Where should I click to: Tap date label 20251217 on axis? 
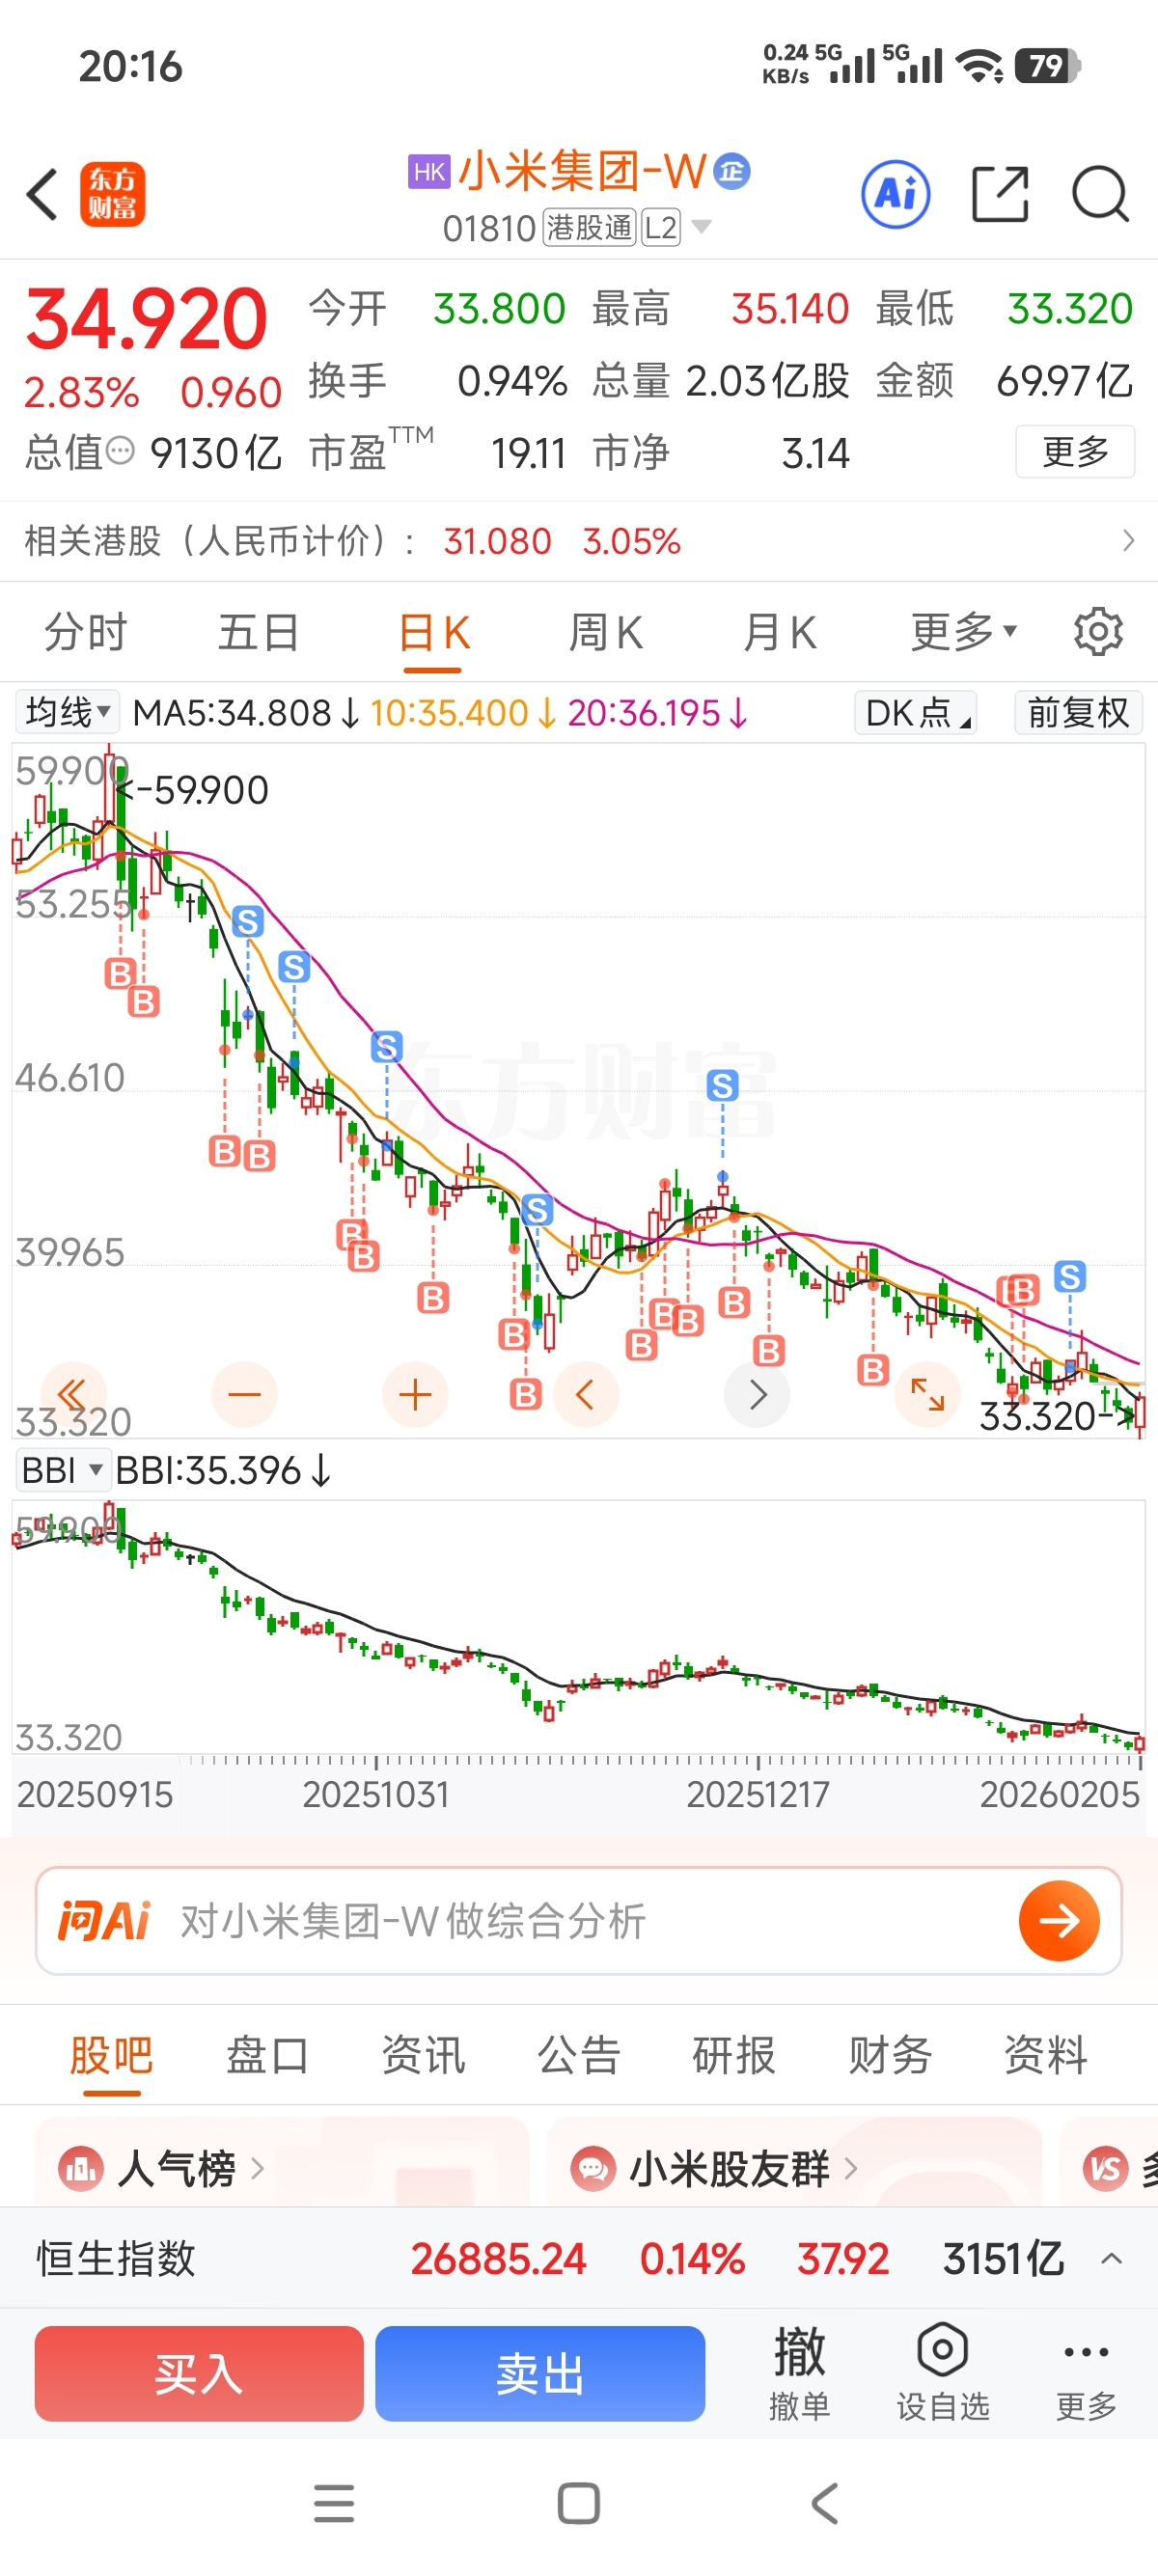point(757,1794)
